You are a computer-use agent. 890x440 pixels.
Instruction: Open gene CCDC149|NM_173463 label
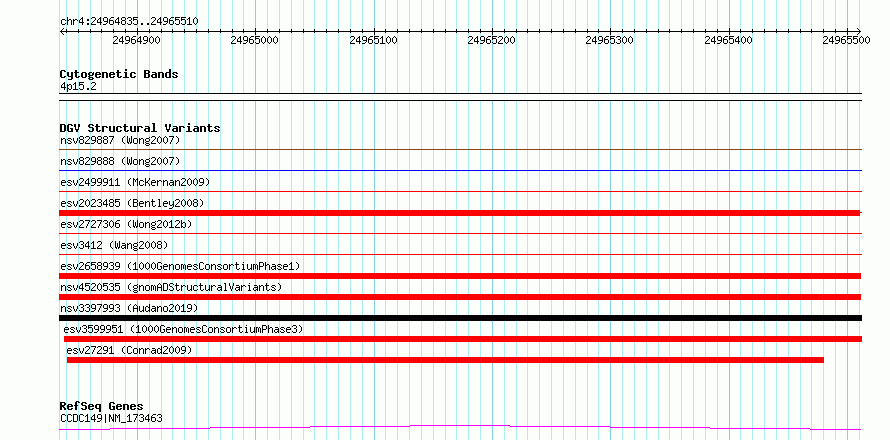pyautogui.click(x=111, y=418)
